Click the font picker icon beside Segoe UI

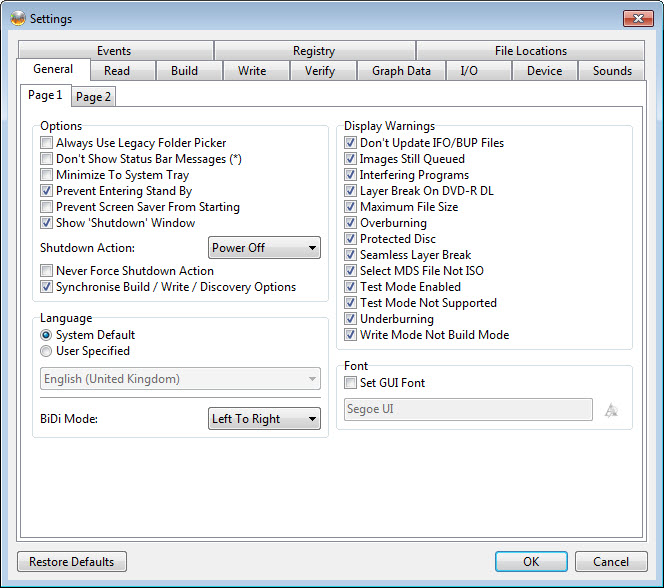(x=611, y=409)
